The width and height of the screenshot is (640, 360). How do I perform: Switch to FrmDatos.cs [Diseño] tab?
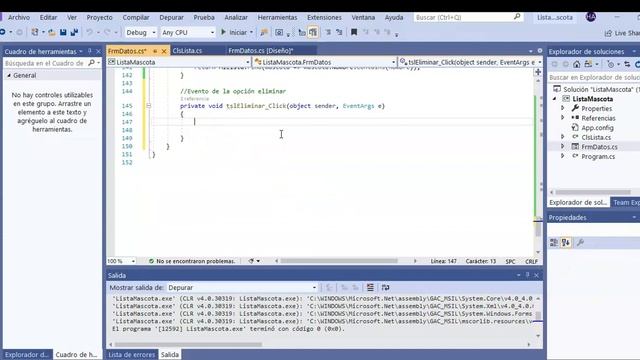point(261,51)
